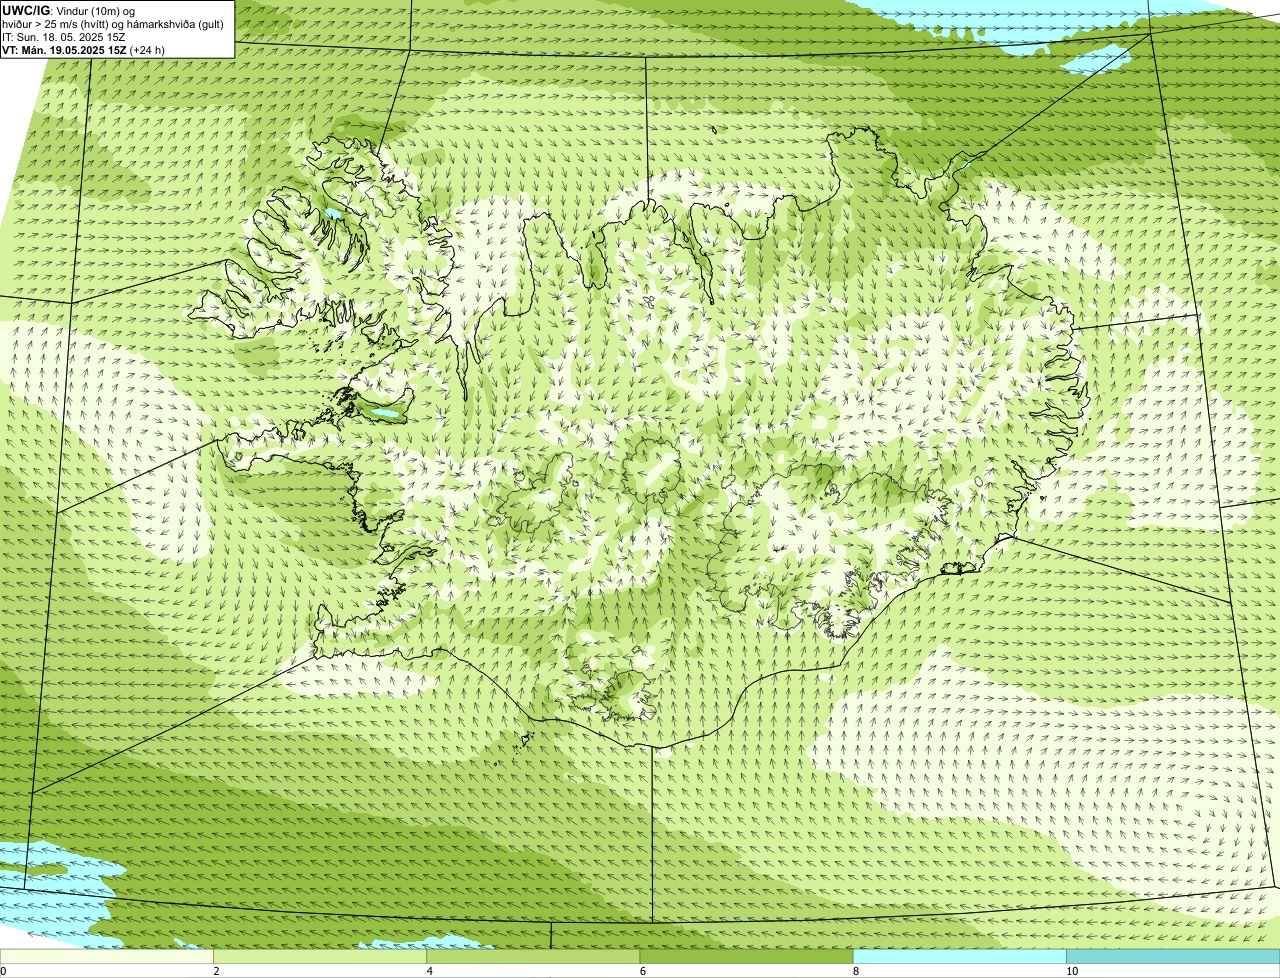Viewport: 1280px width, 978px height.
Task: Select the palest 0–2 colorbar segment
Action: (x=106, y=957)
